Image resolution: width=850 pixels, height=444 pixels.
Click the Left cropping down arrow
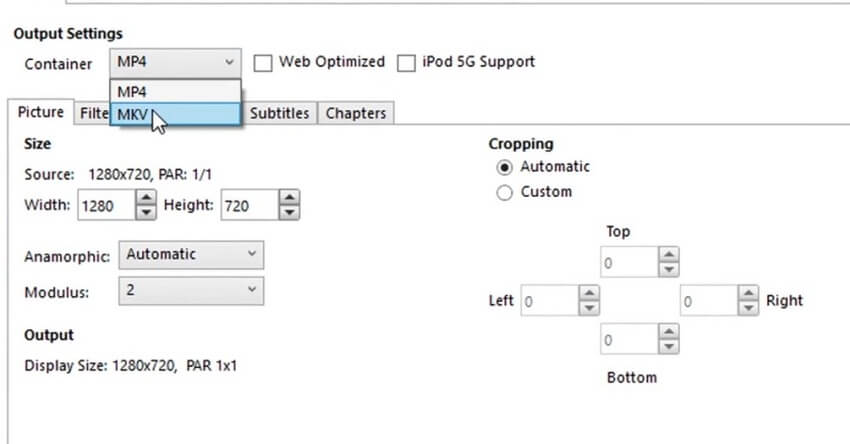(x=589, y=306)
